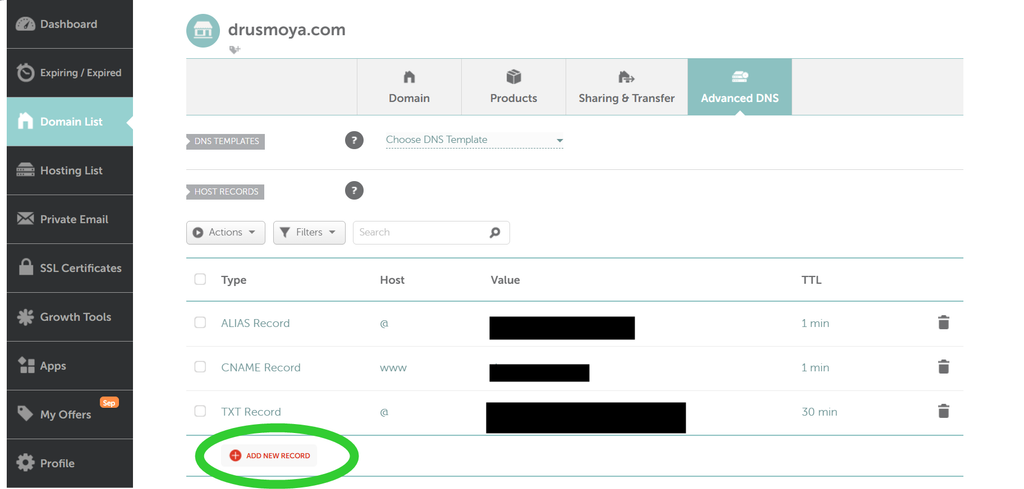This screenshot has width=1024, height=489.
Task: Open help icon beside Host Records
Action: point(354,191)
